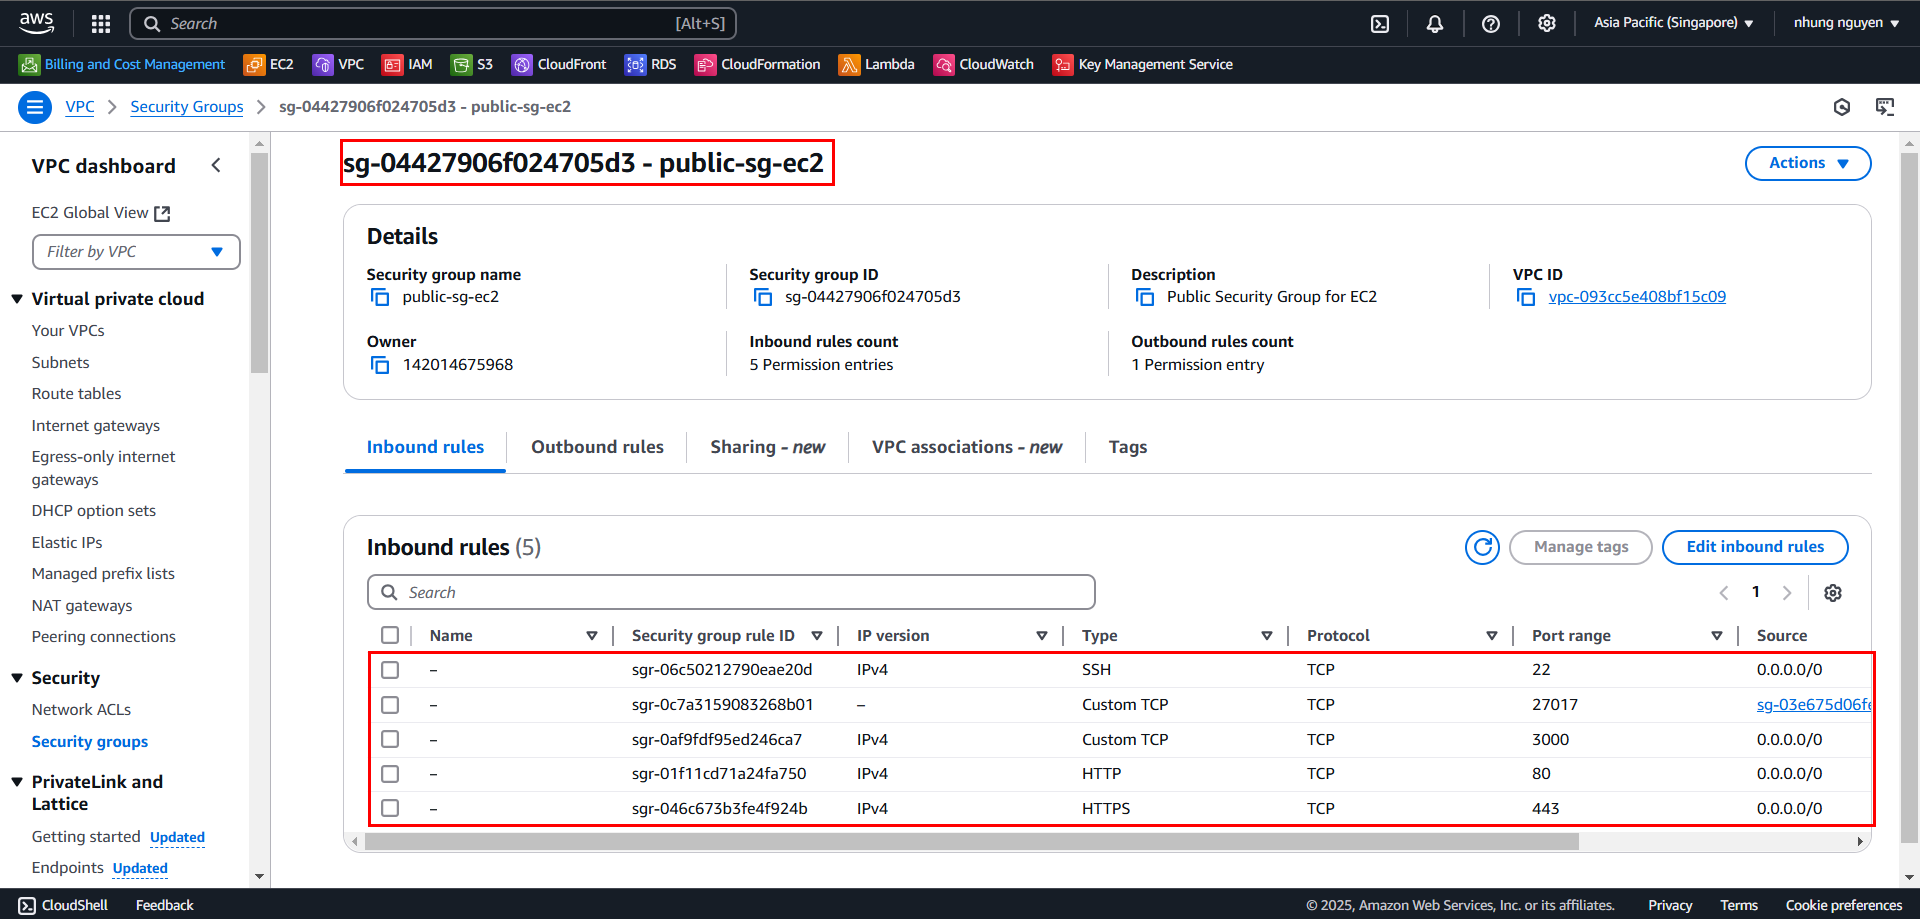Open the services grid menu icon
The height and width of the screenshot is (919, 1920).
pos(101,23)
